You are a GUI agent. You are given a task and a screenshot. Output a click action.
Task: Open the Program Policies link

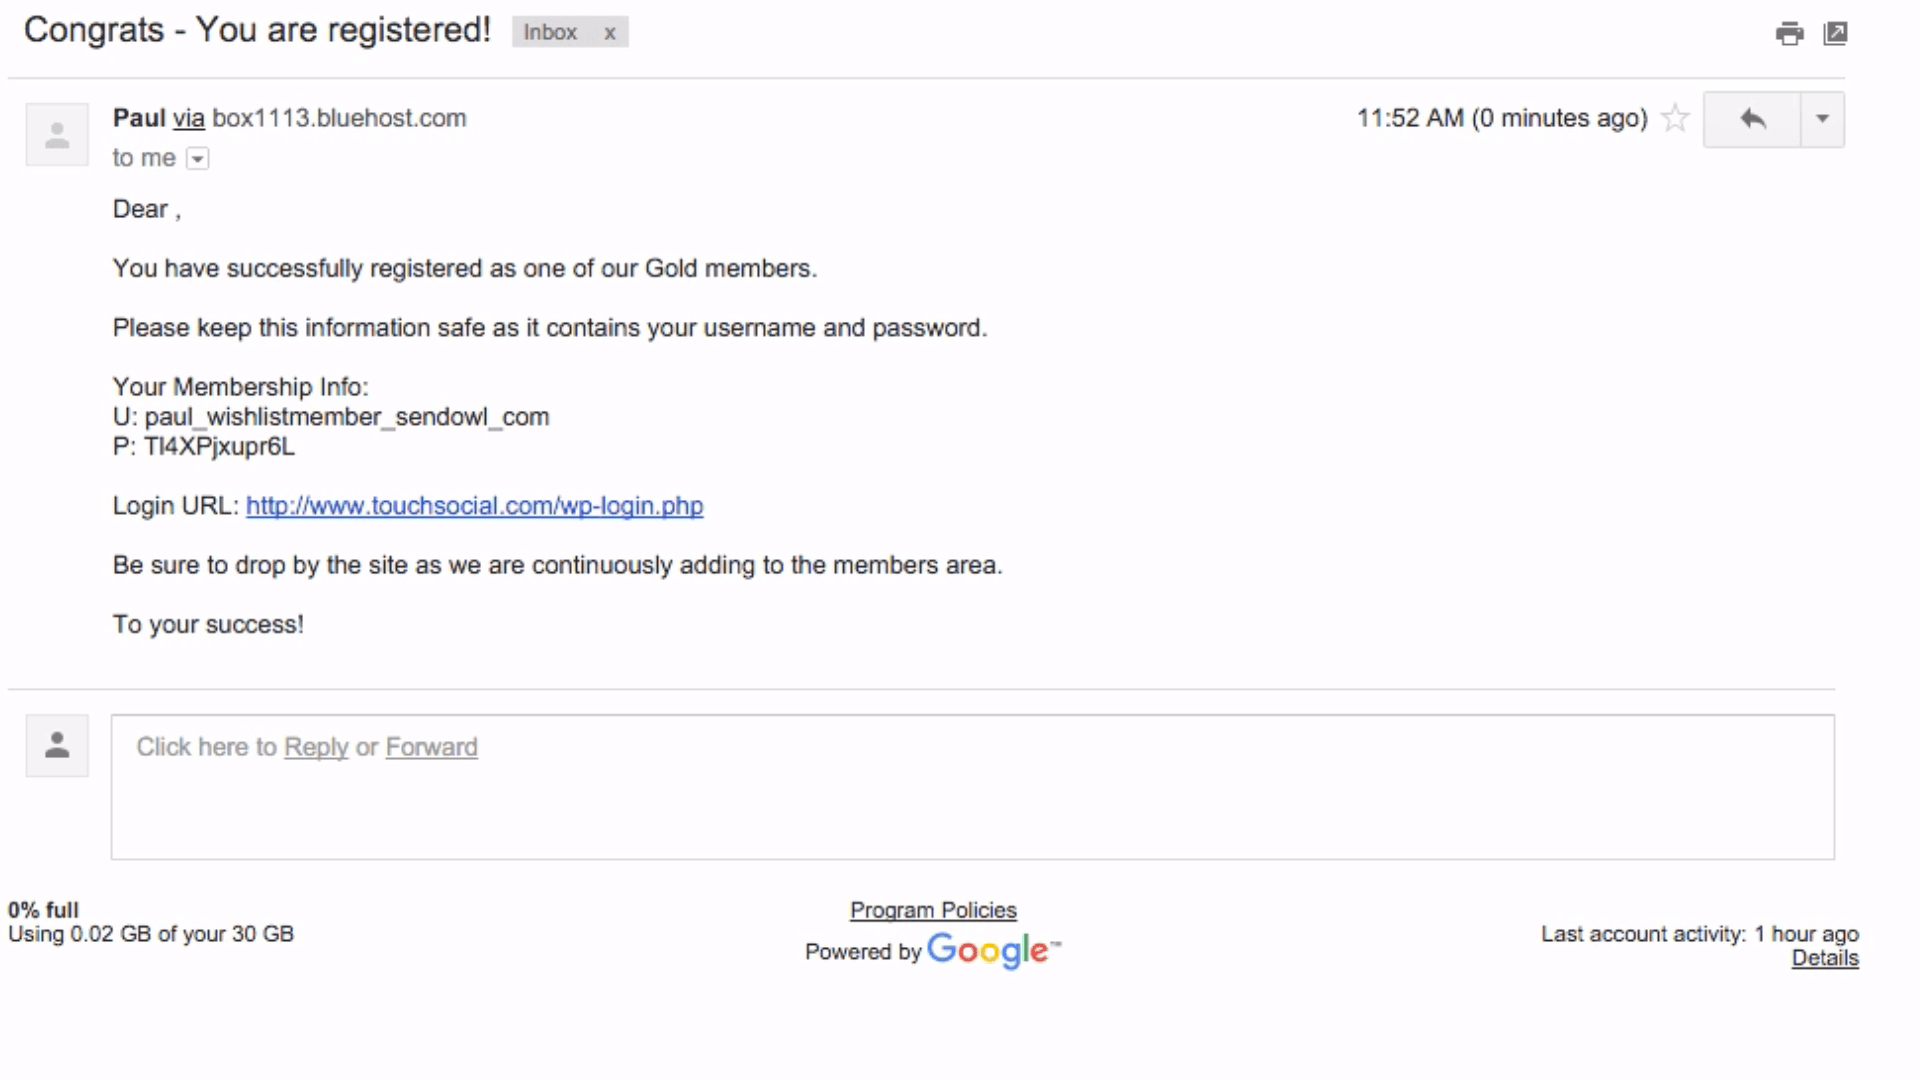coord(933,910)
